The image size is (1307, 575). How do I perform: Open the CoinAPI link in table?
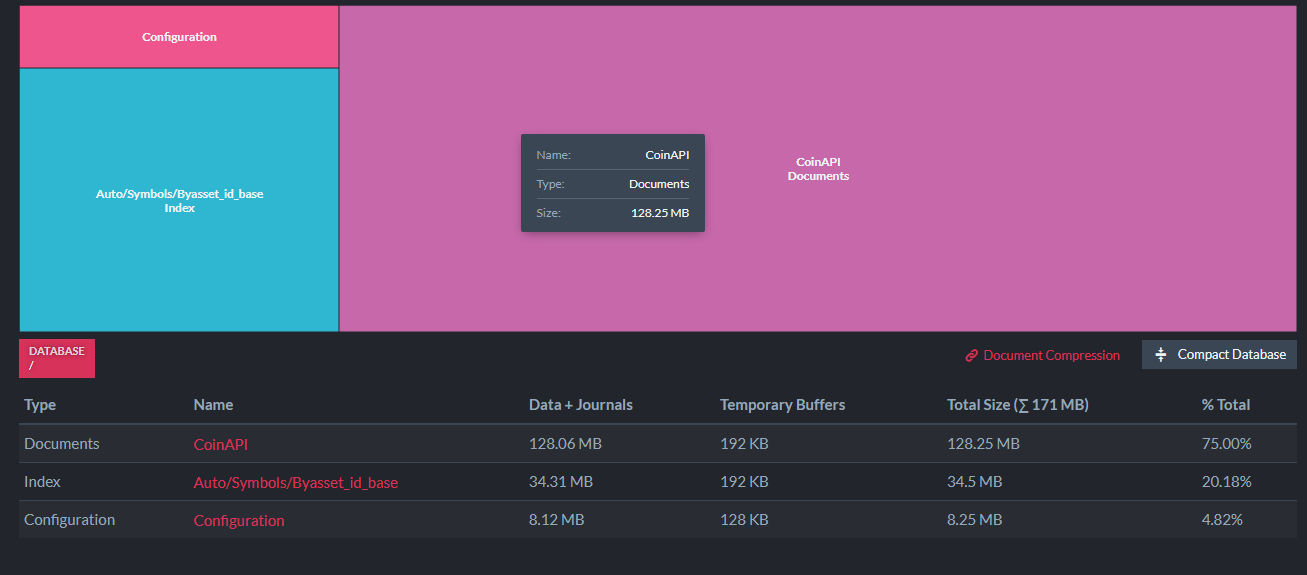click(x=220, y=444)
